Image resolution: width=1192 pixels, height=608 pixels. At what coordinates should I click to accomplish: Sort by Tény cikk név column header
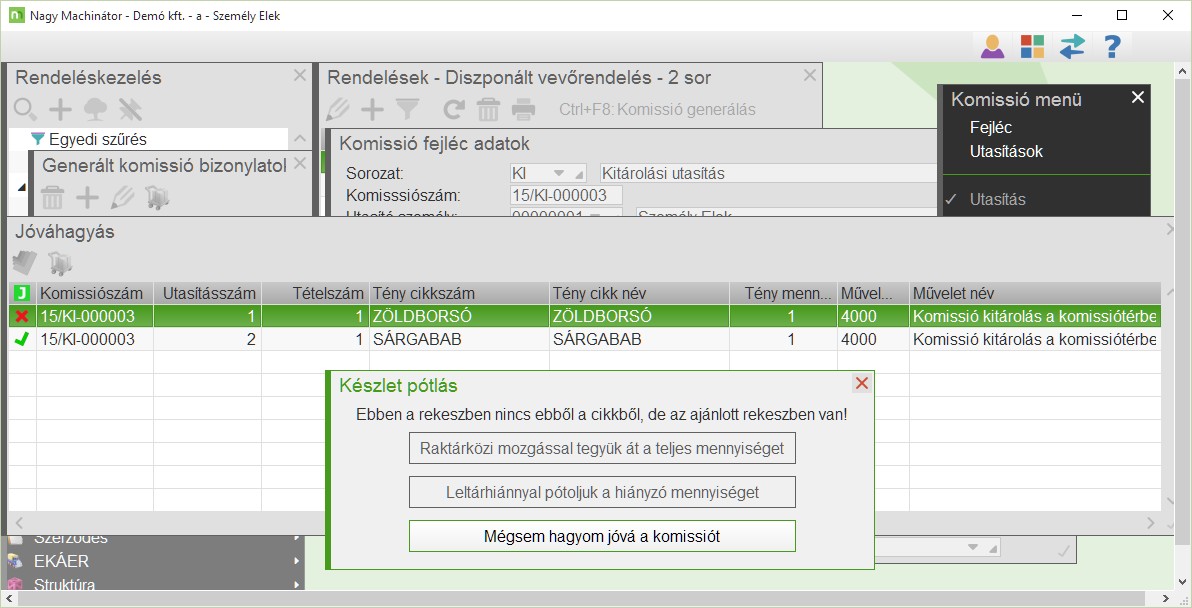pyautogui.click(x=639, y=293)
